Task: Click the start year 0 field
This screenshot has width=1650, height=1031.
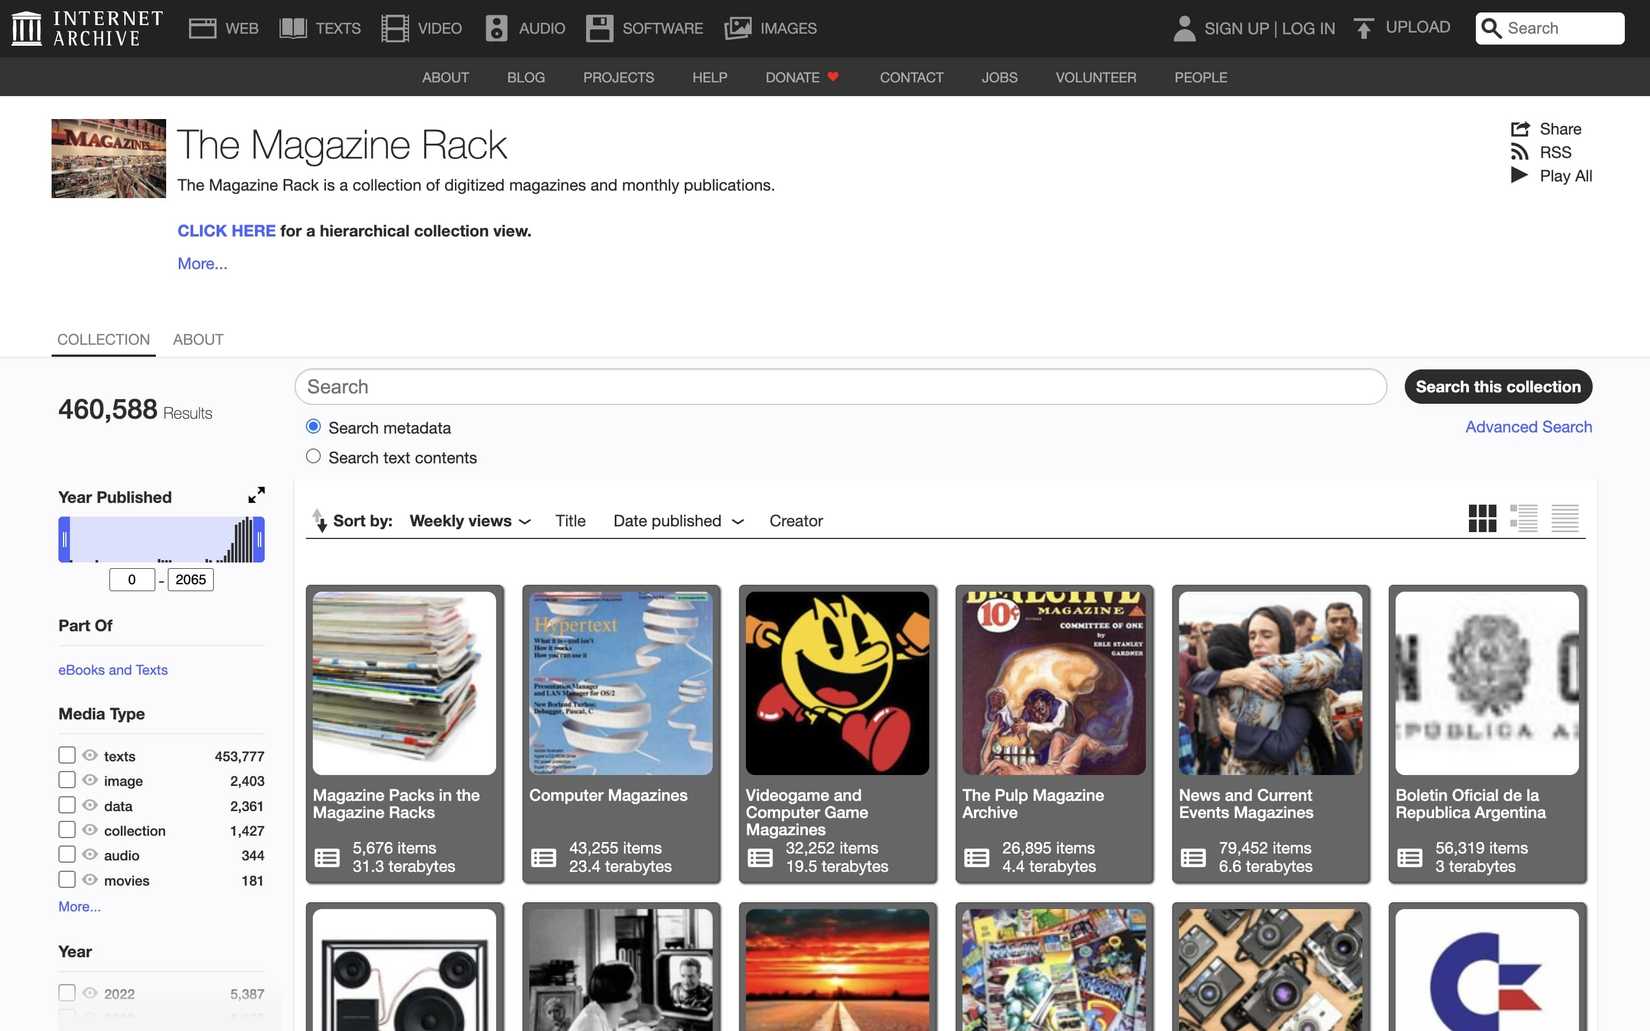Action: pos(132,580)
